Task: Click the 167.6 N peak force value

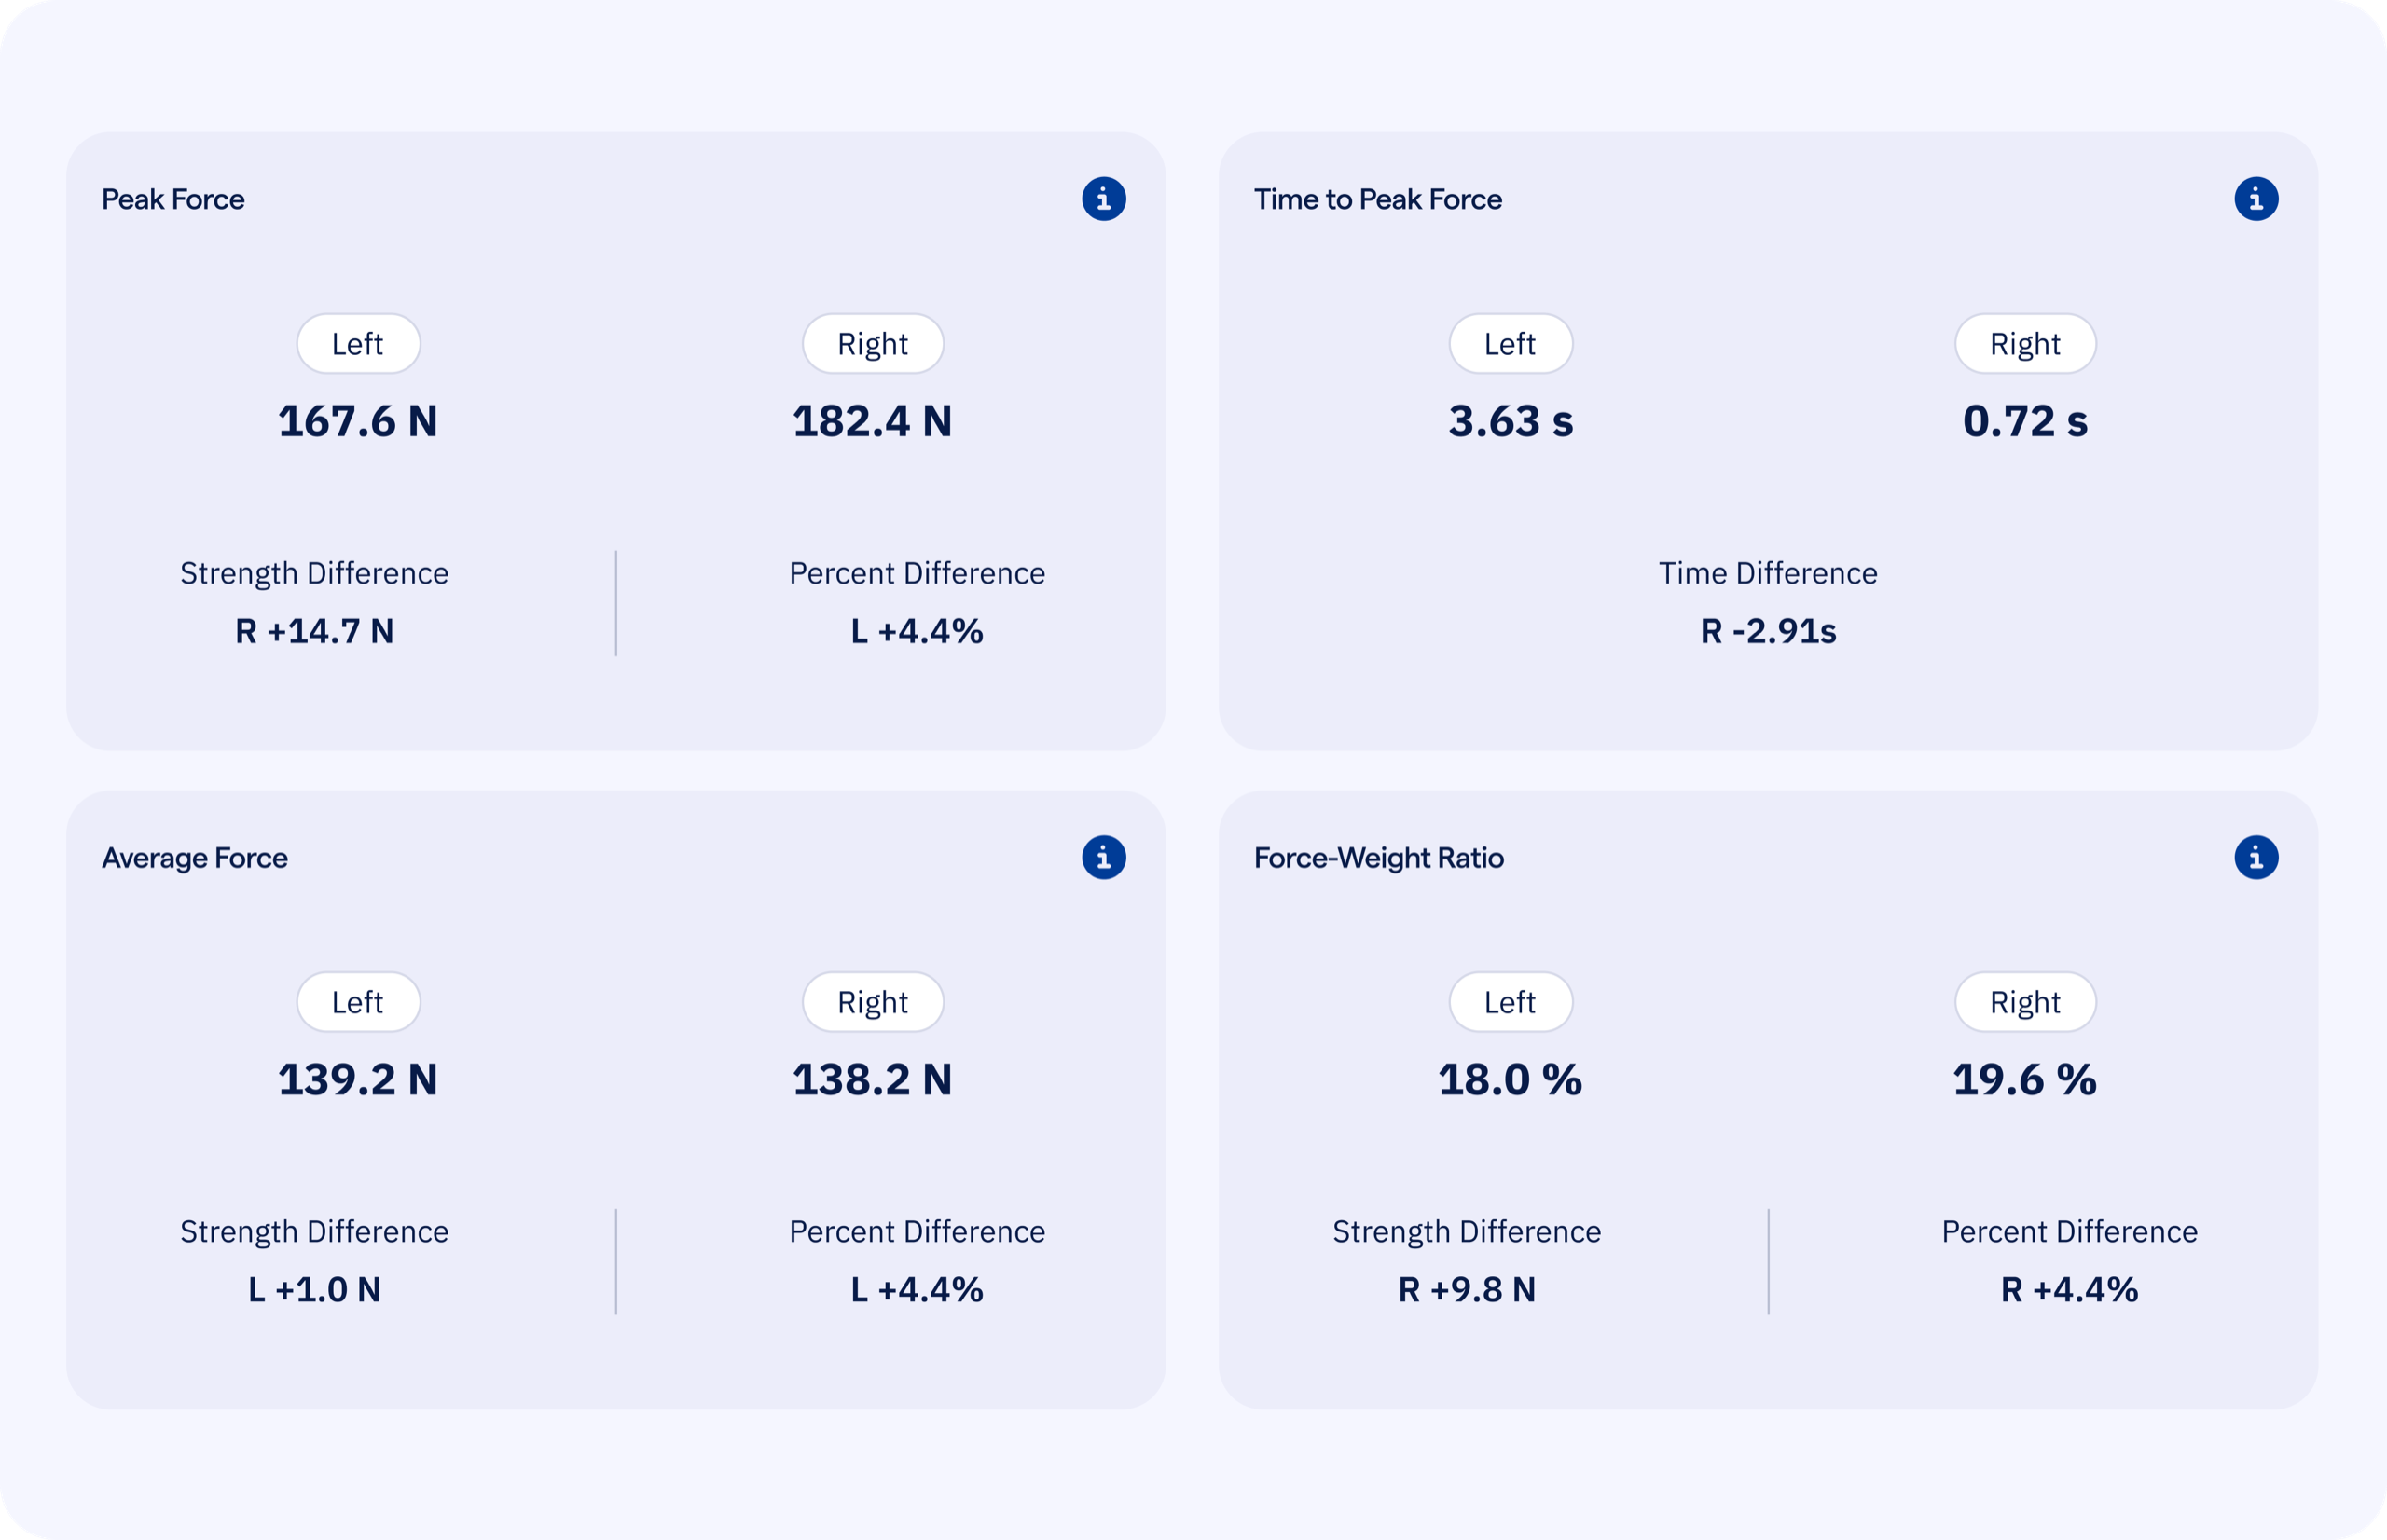Action: coord(358,421)
